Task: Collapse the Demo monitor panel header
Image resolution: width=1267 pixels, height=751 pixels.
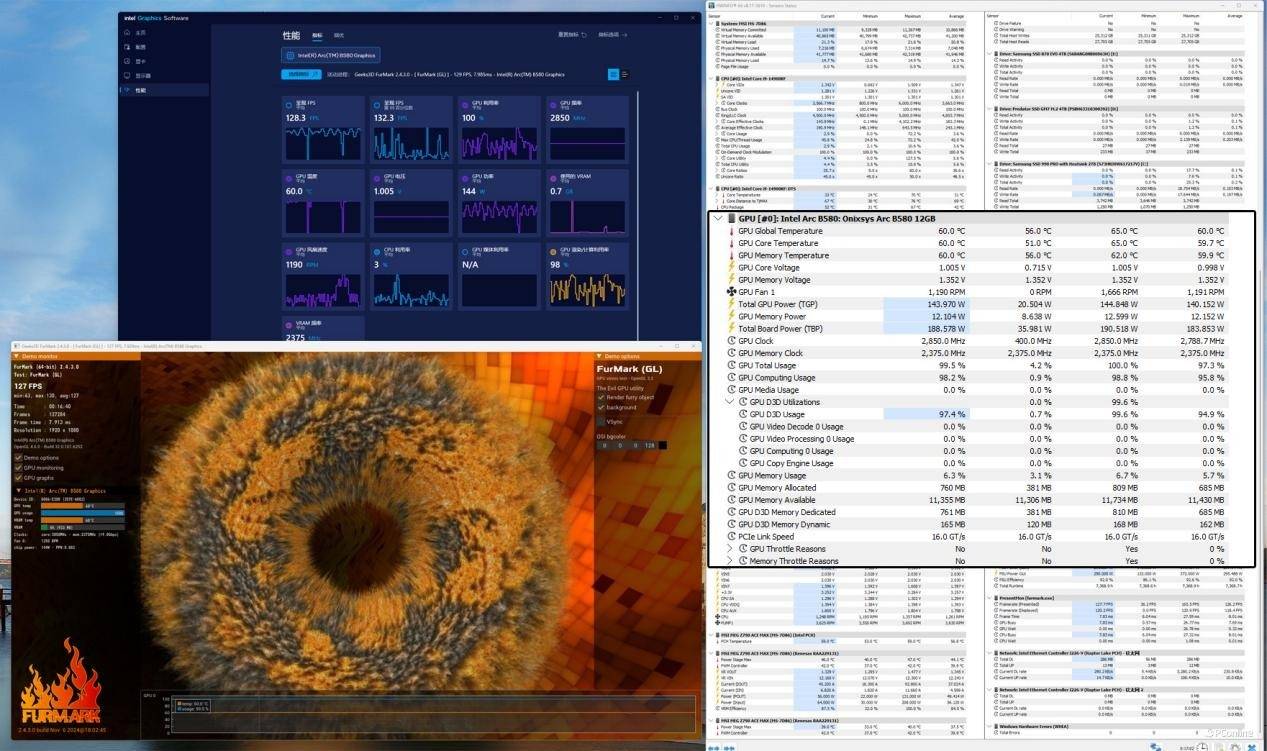Action: pyautogui.click(x=16, y=355)
